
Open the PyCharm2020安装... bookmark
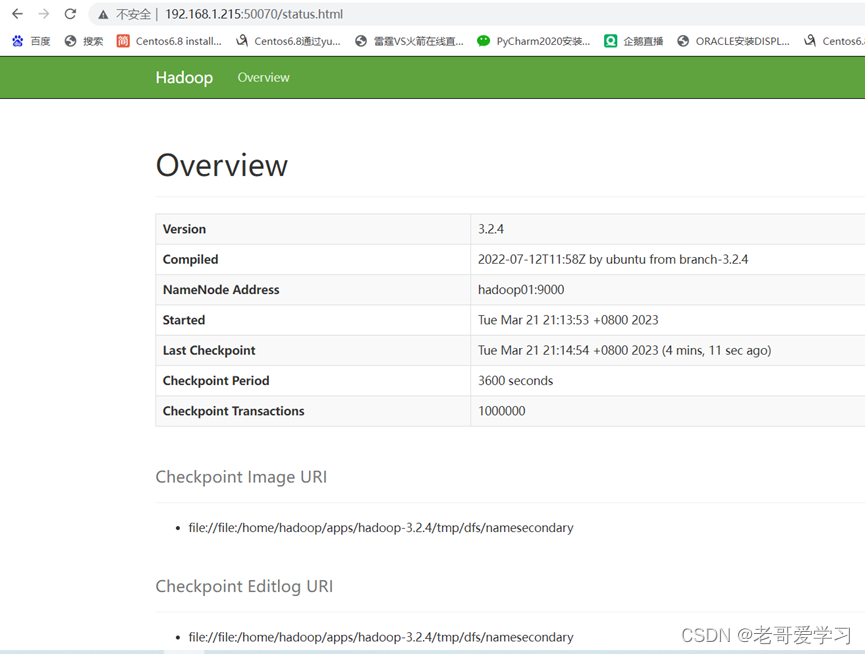tap(533, 41)
